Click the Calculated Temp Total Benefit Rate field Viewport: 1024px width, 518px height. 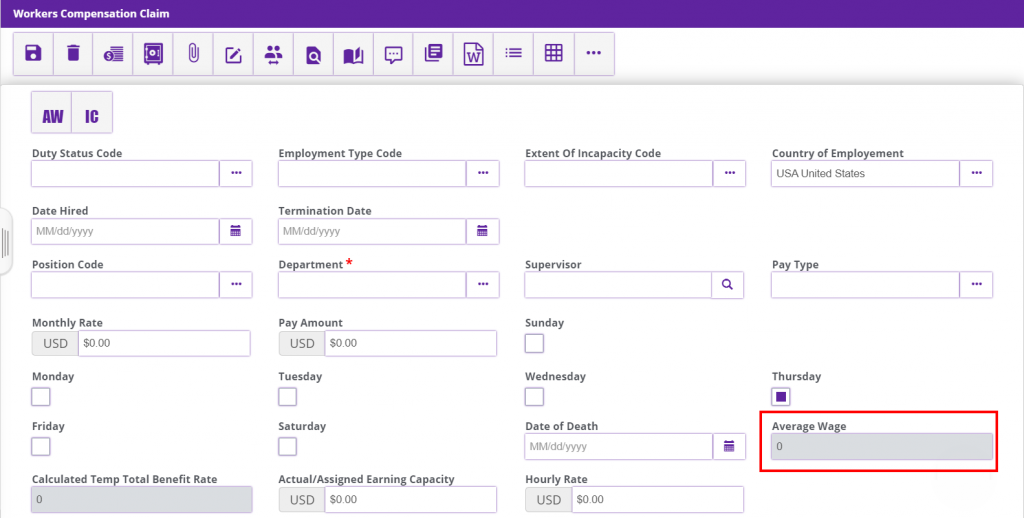142,500
